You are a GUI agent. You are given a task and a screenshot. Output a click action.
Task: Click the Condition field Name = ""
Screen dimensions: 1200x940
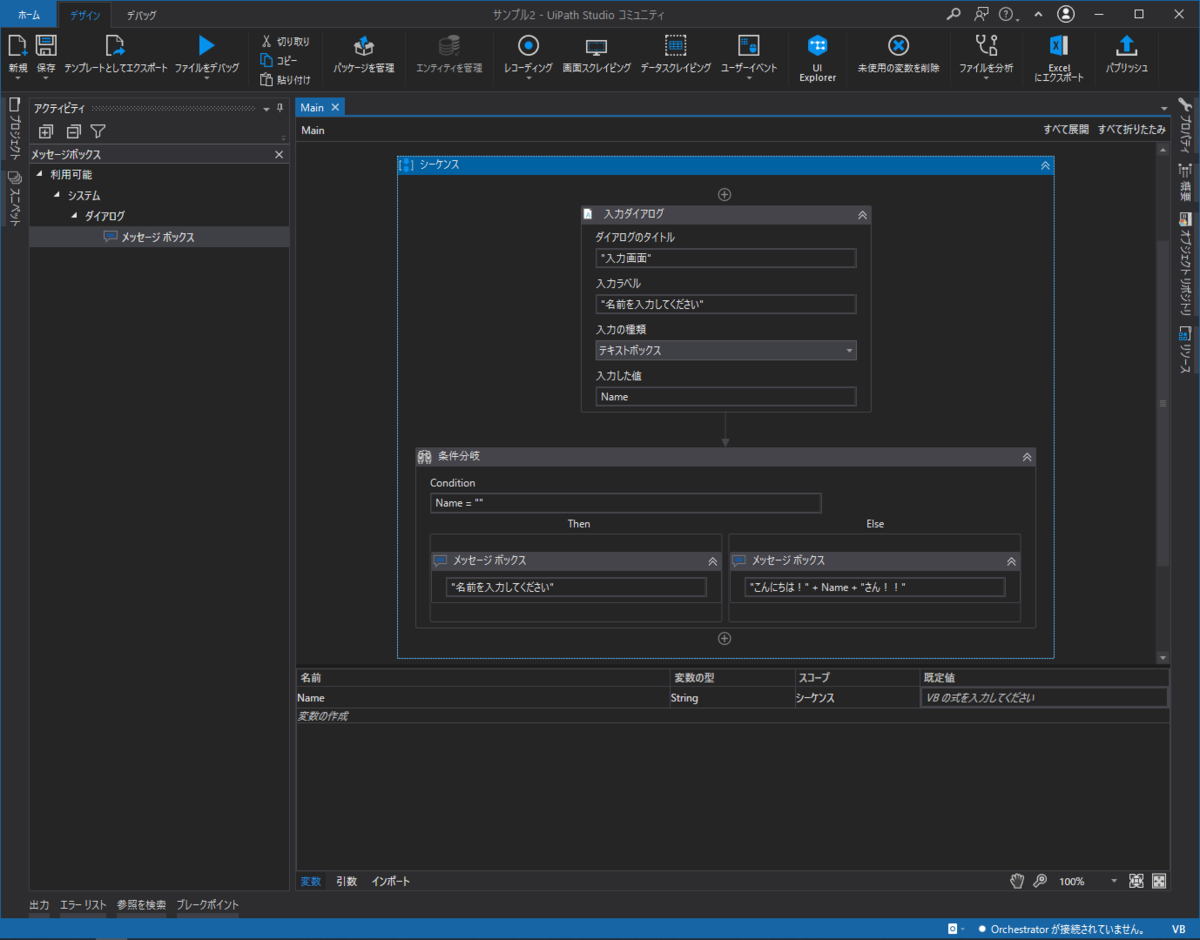coord(626,503)
